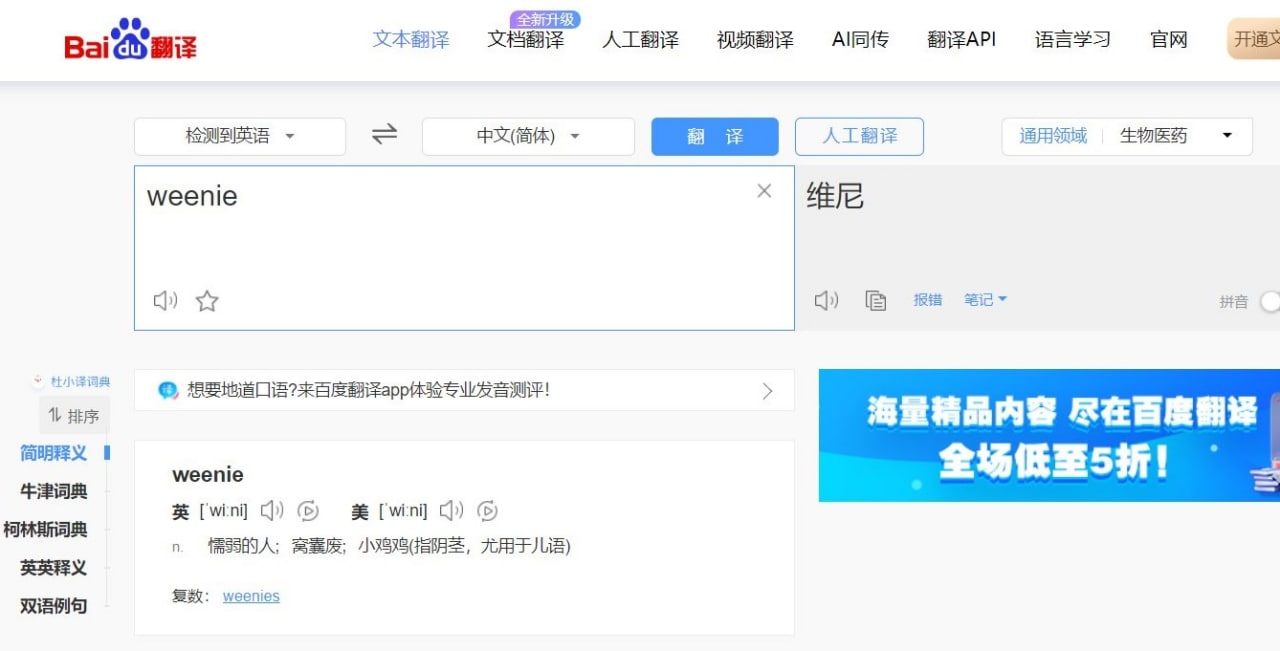Expand the 生物医药 domain dropdown arrow
Viewport: 1280px width, 651px height.
coord(1227,136)
